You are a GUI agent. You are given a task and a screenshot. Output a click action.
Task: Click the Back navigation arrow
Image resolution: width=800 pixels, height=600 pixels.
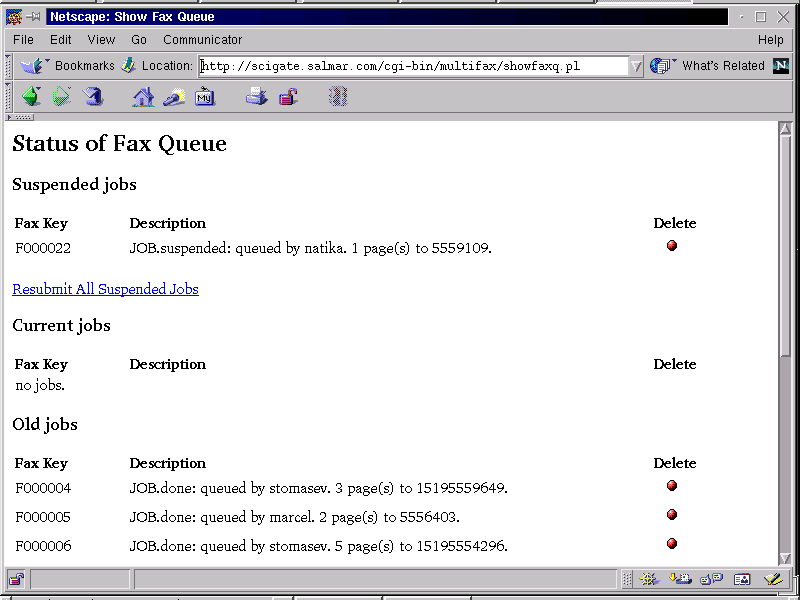click(x=31, y=97)
